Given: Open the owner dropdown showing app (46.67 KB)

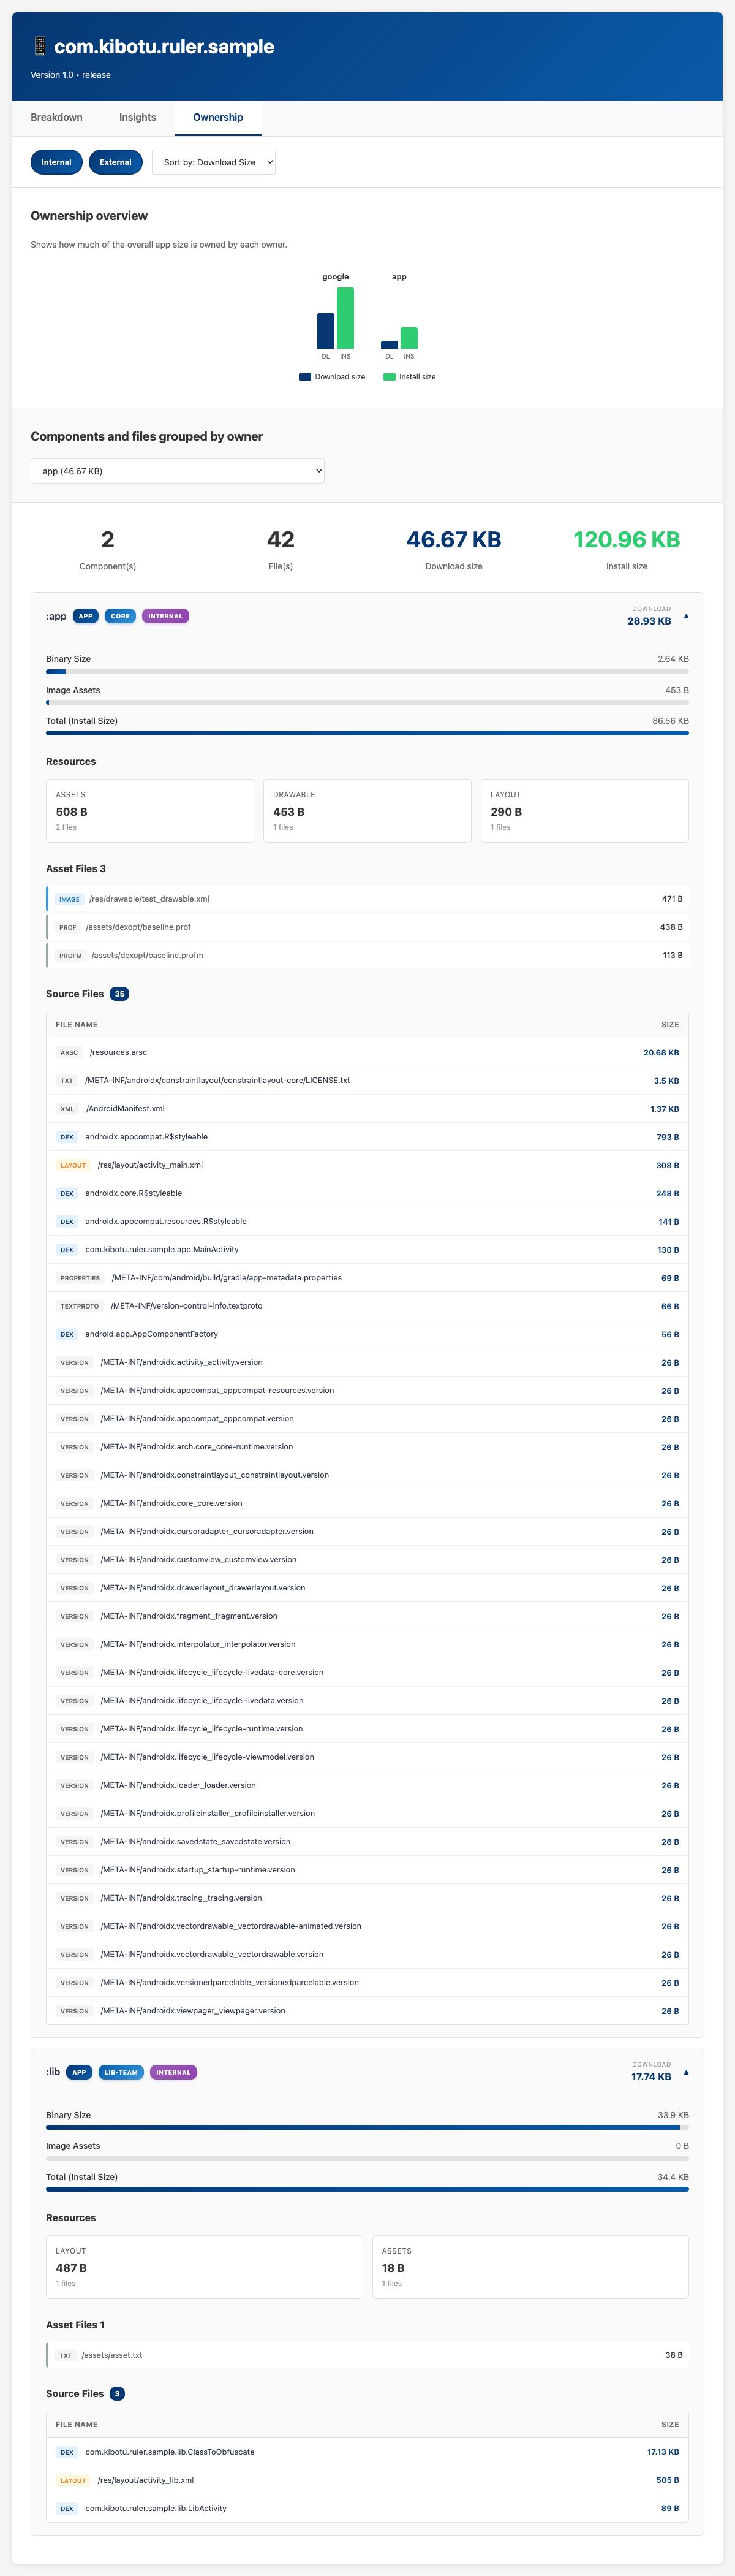Looking at the screenshot, I should [x=178, y=471].
